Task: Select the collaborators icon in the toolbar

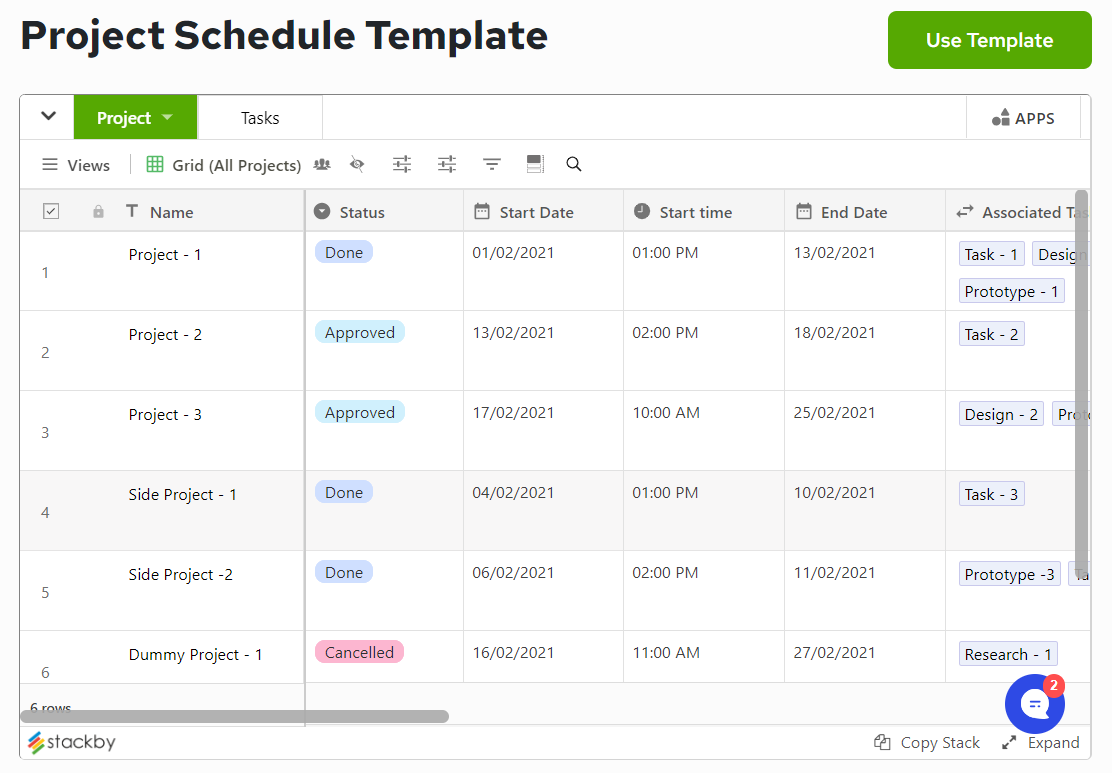Action: pyautogui.click(x=322, y=163)
